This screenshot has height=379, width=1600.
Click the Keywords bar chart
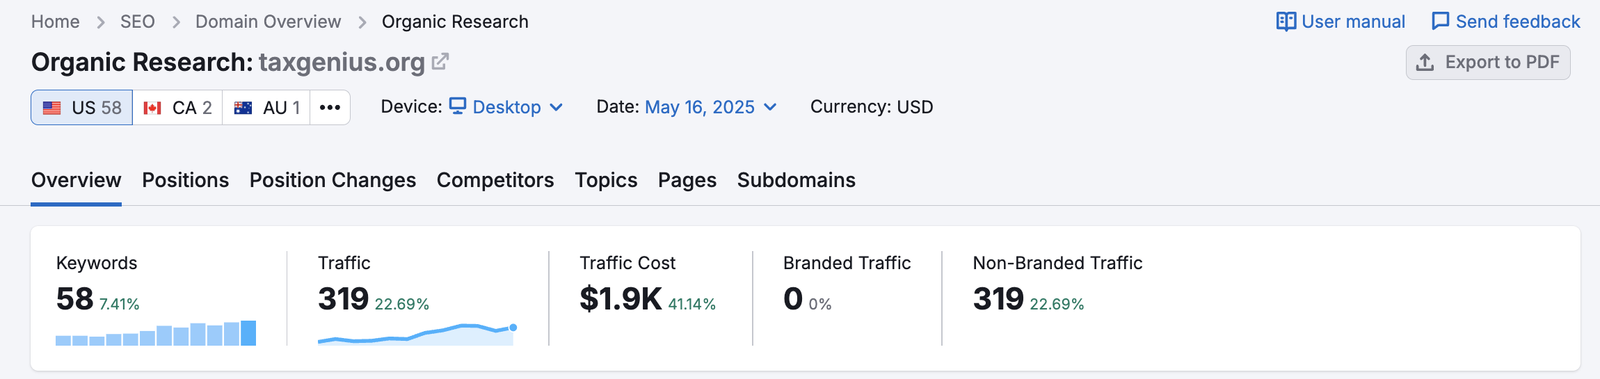(156, 333)
